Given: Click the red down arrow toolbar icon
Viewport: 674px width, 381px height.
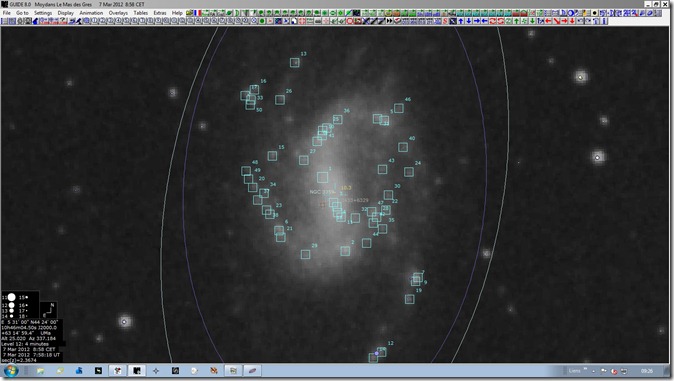Looking at the screenshot, I should coord(572,21).
